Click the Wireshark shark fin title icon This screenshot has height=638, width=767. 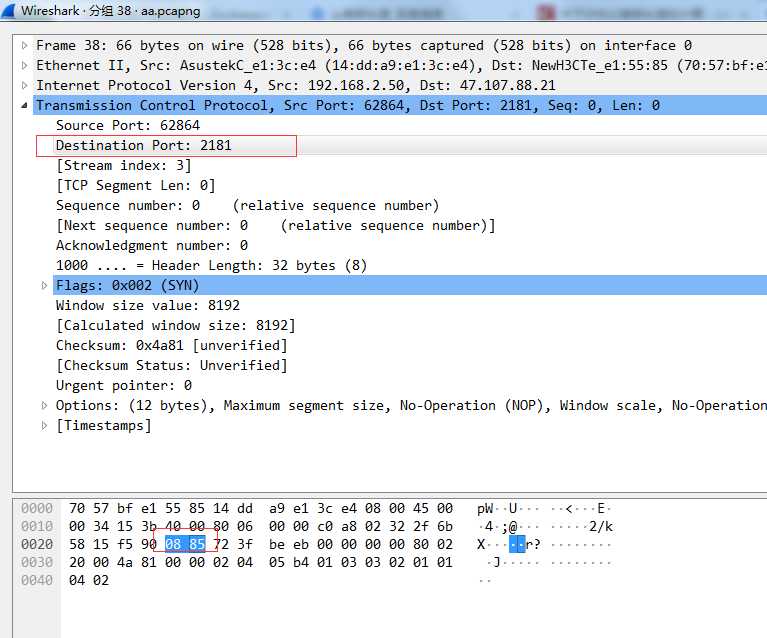9,11
